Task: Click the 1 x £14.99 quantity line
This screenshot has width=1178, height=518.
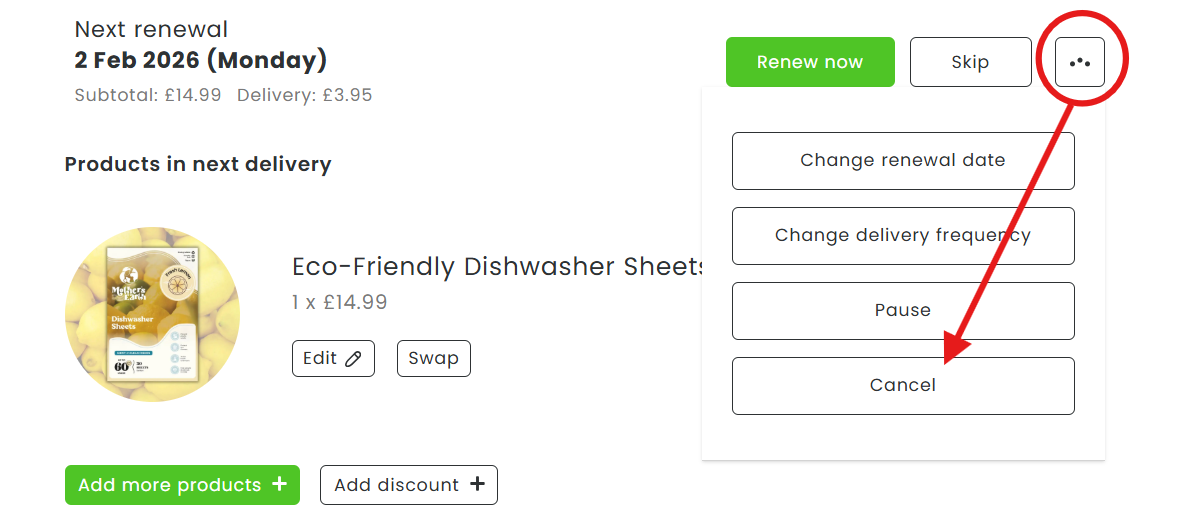Action: pyautogui.click(x=339, y=302)
